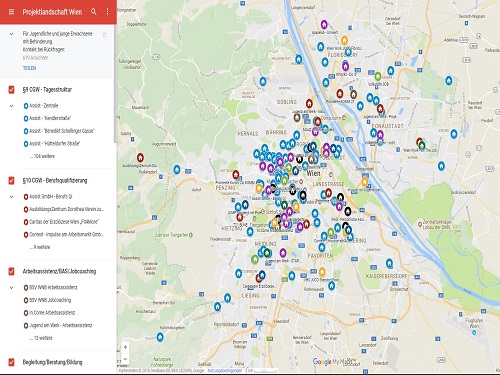Open the hamburger menu next to Projektlandschaft Wien

[11, 12]
